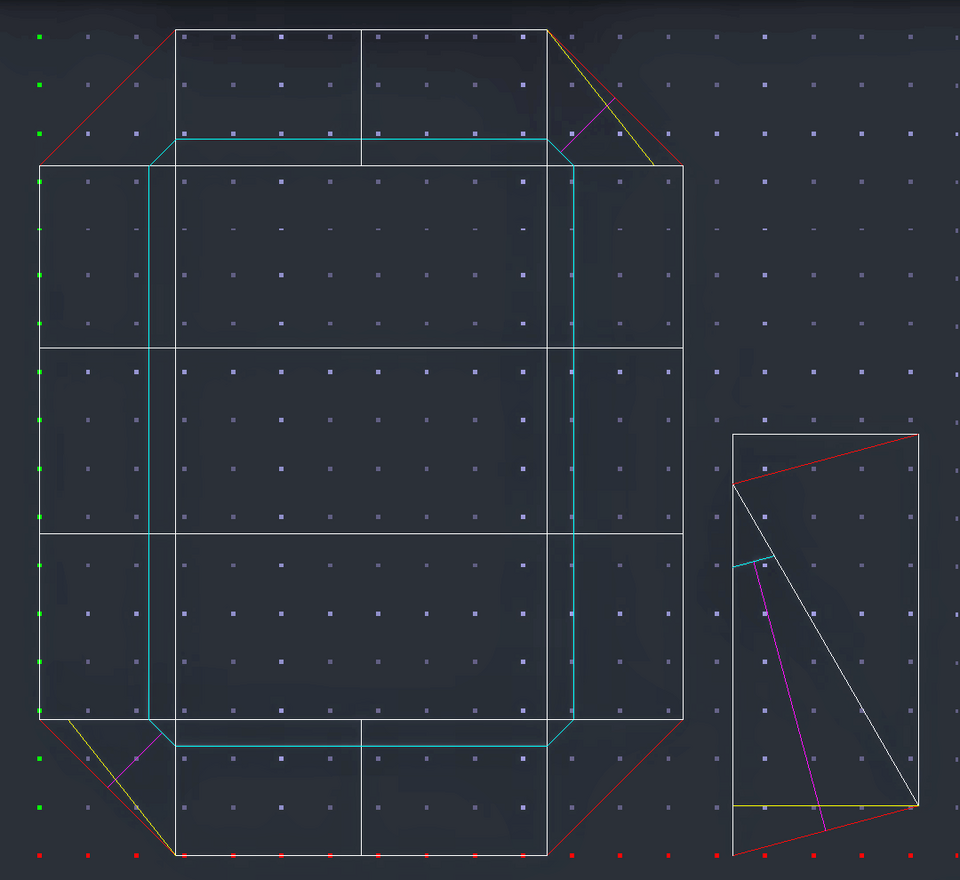Screen dimensions: 960x880
Task: Select the cyan right vertical line of the inset outline
Action: [x=574, y=442]
